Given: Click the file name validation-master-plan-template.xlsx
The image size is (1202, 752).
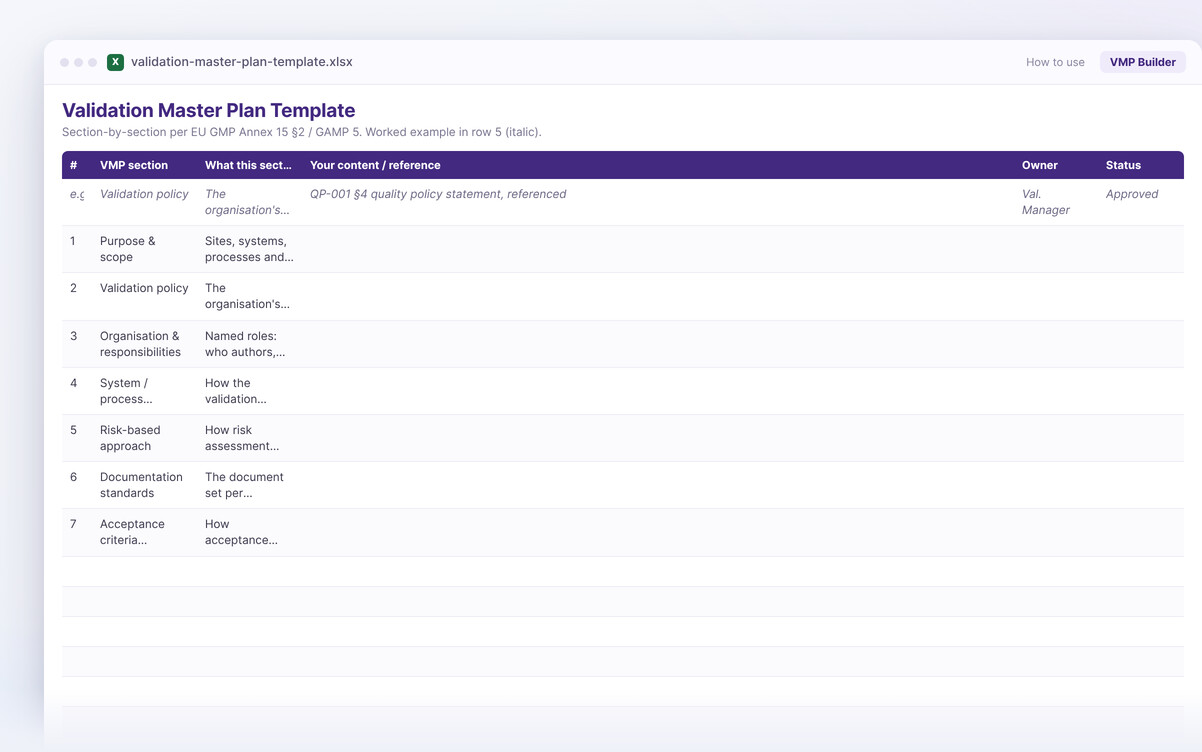Looking at the screenshot, I should click(242, 62).
